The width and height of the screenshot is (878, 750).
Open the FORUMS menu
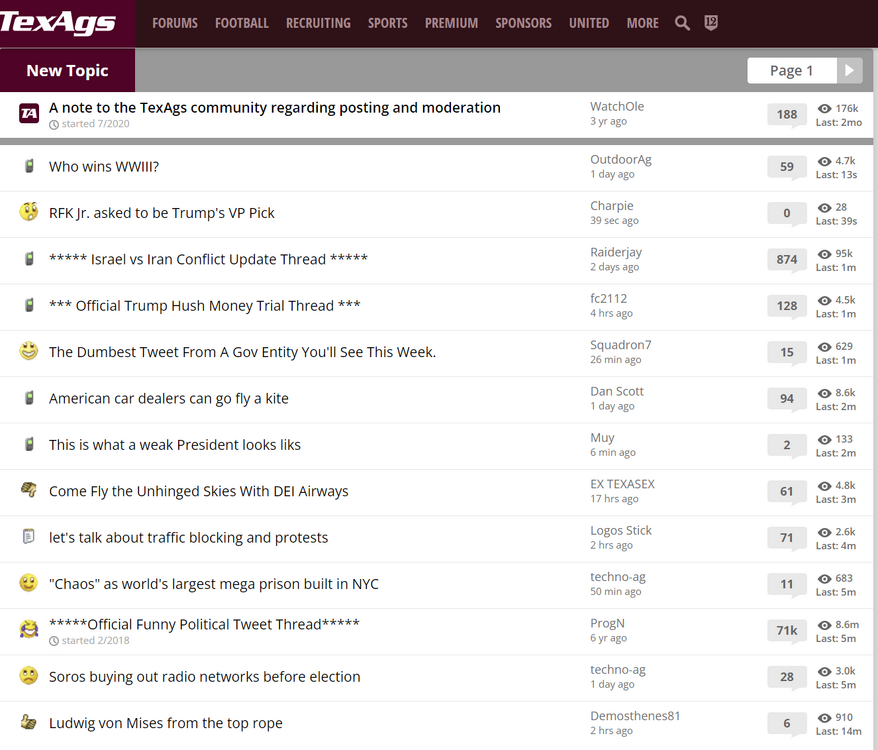(175, 23)
